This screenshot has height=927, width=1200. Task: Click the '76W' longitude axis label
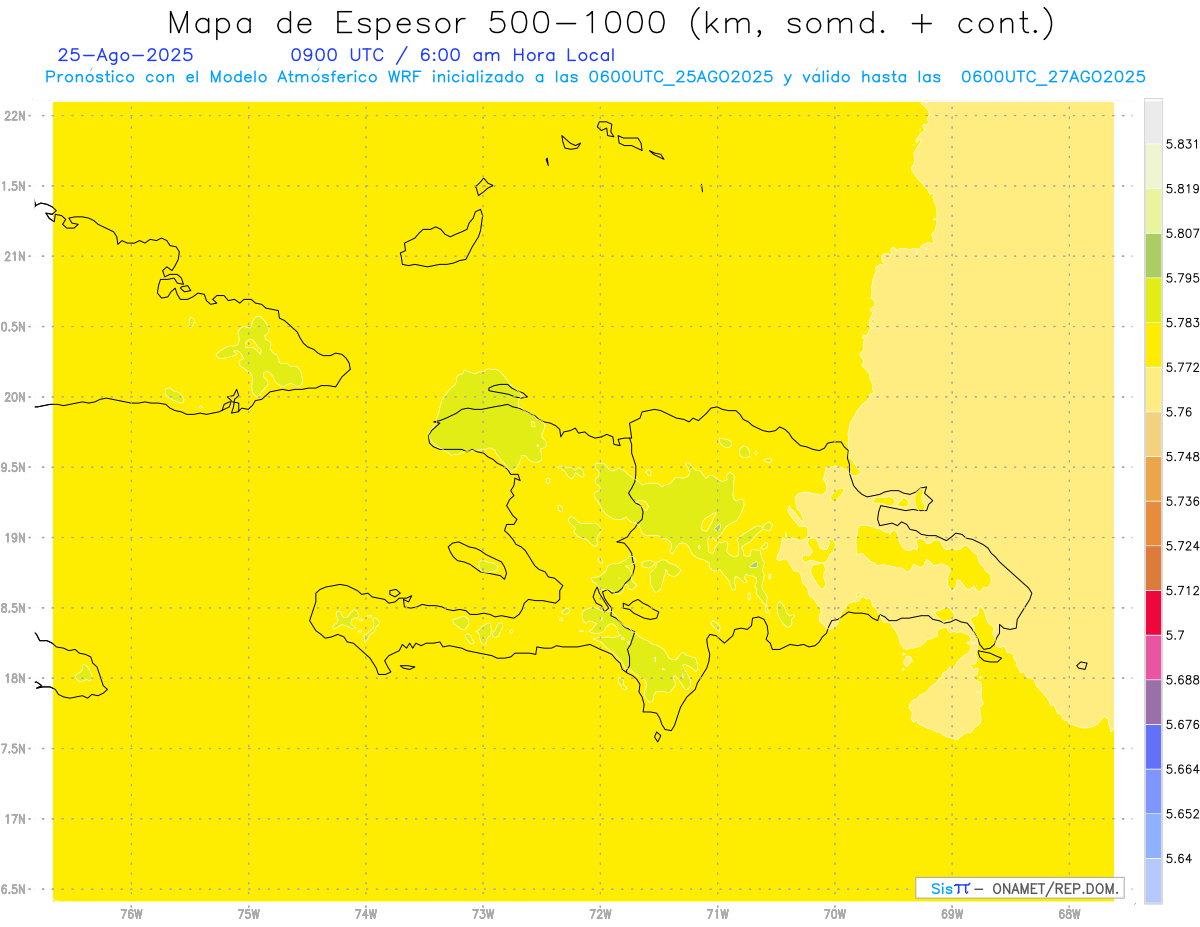pos(131,914)
